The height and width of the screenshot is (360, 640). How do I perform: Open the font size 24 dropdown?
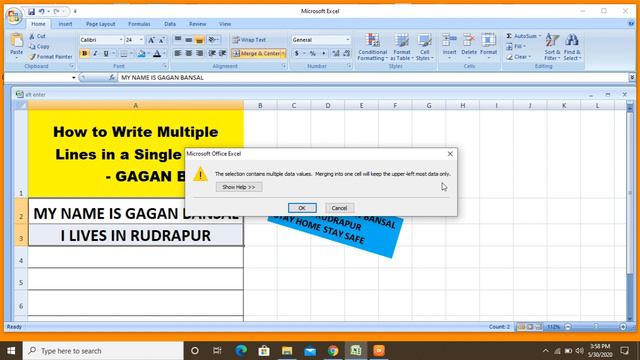pyautogui.click(x=141, y=40)
